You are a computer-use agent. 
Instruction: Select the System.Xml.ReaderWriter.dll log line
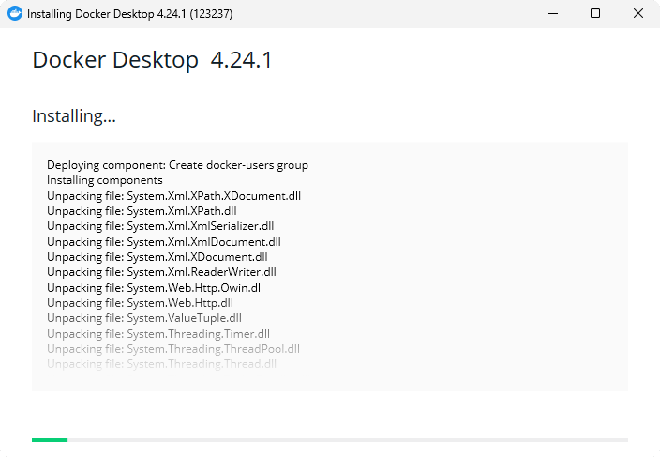pos(162,272)
